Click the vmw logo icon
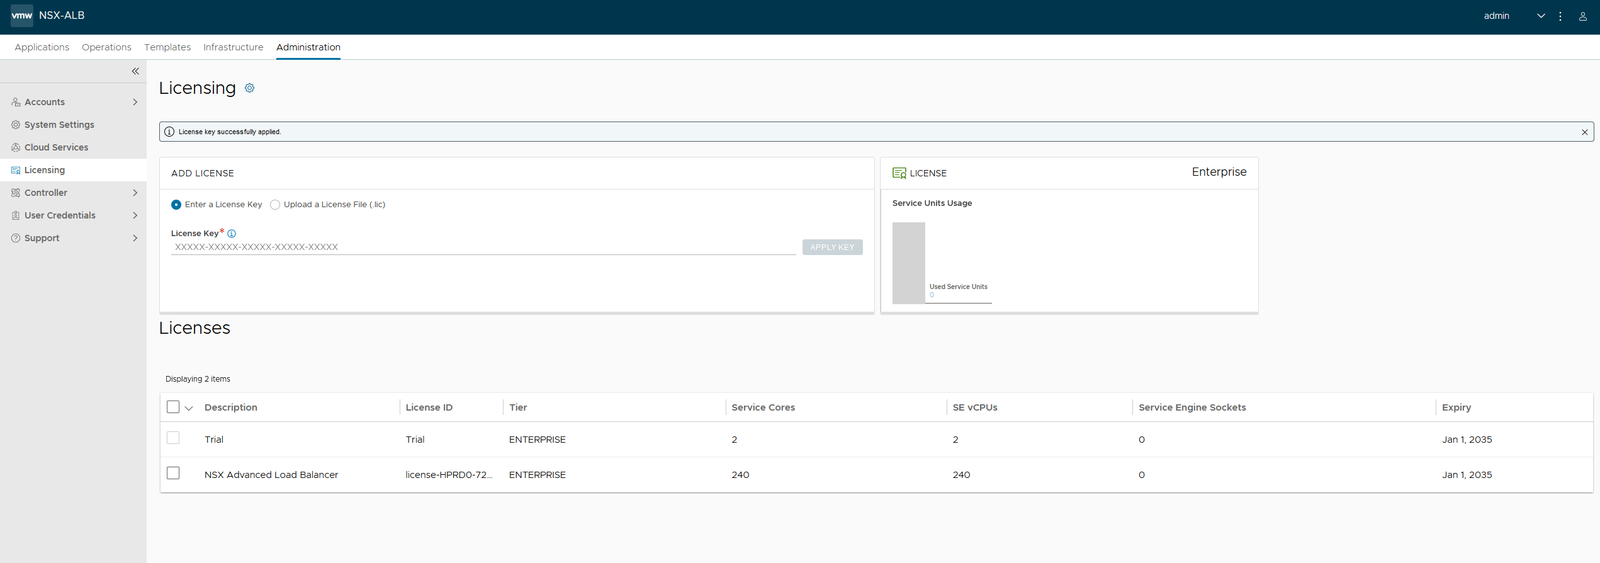The height and width of the screenshot is (563, 1600). tap(22, 16)
